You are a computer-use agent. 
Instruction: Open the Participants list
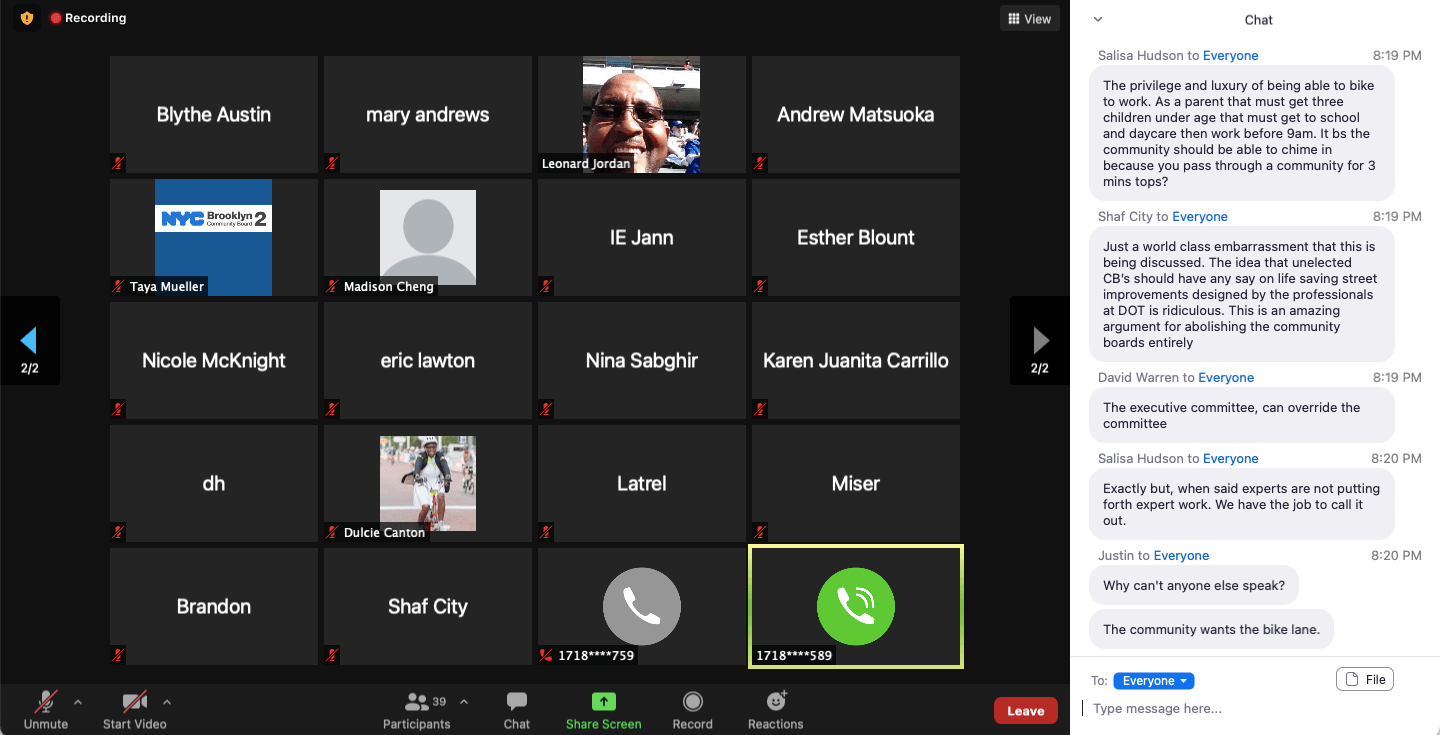418,702
